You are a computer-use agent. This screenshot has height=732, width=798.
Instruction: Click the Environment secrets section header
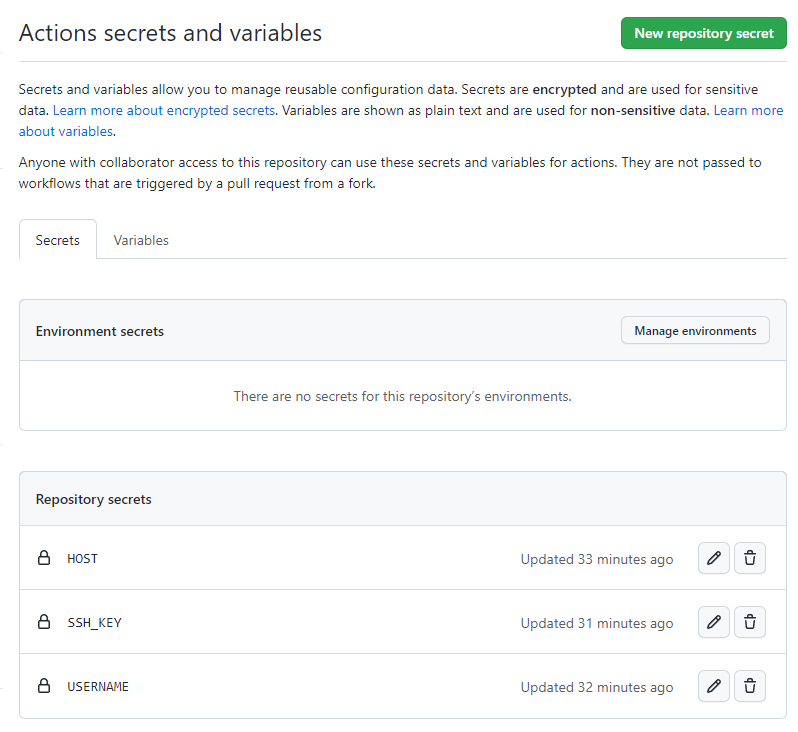100,331
